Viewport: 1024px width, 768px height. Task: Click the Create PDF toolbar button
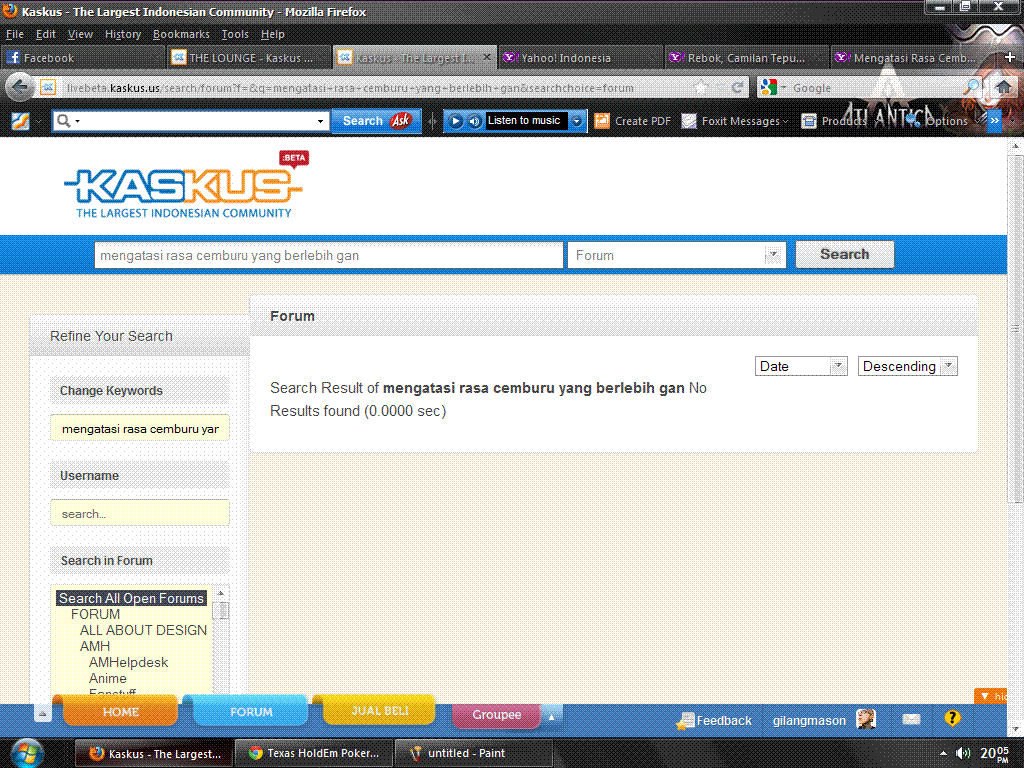point(632,121)
